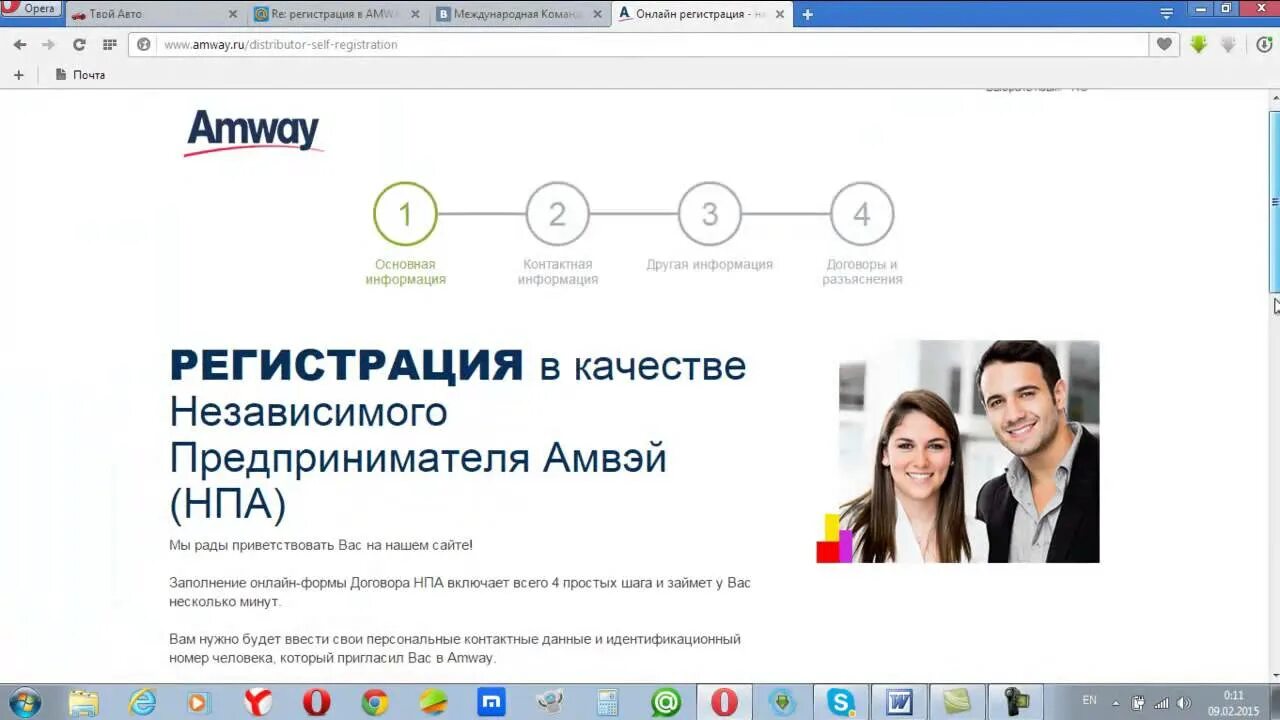This screenshot has height=720, width=1280.
Task: Launch Internet Explorer from the taskbar
Action: click(x=142, y=702)
